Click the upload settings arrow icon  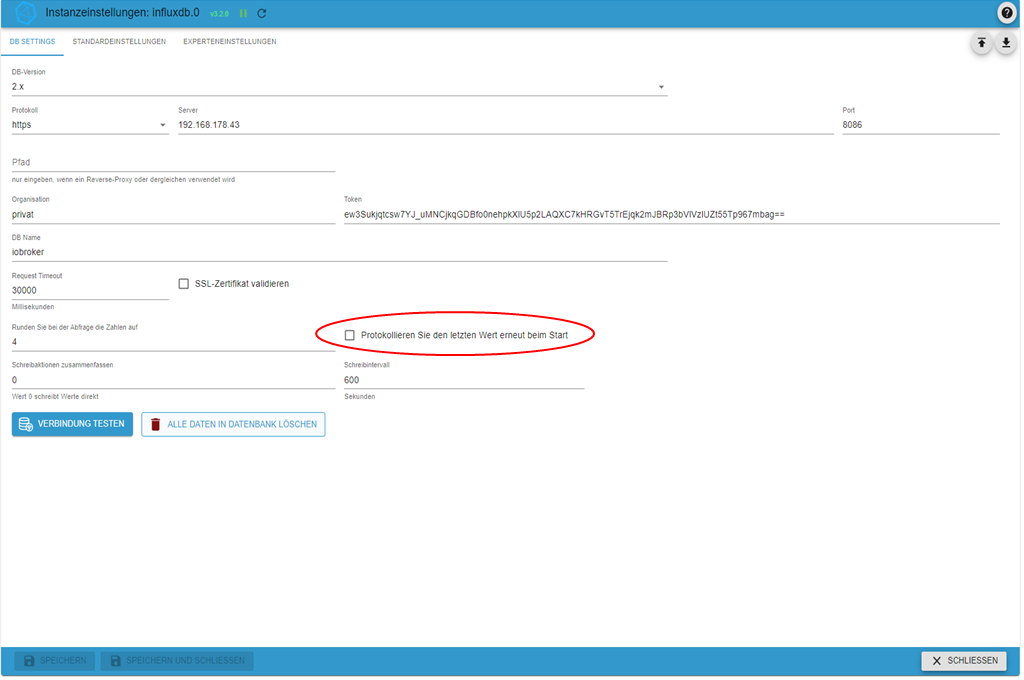[981, 43]
